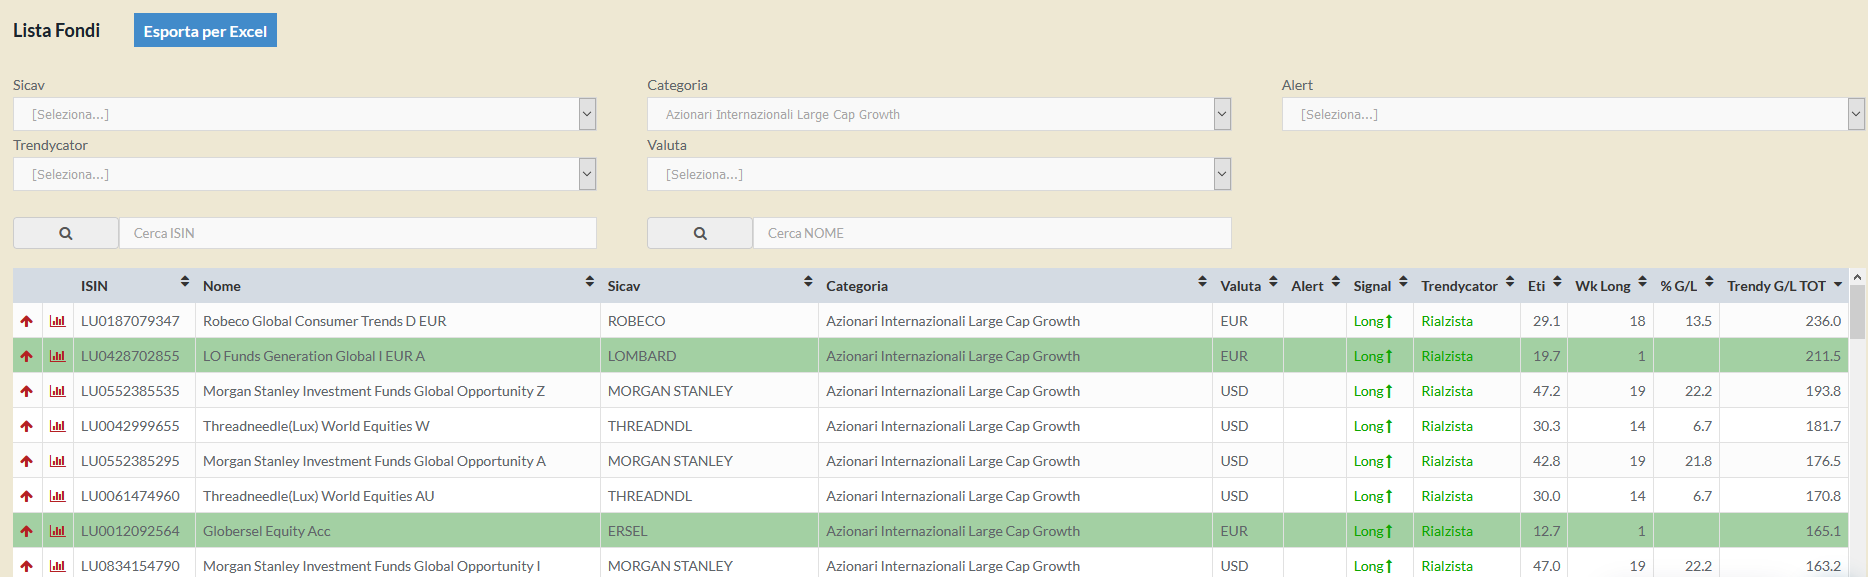Expand the Categoria dropdown list
Image resolution: width=1868 pixels, height=577 pixels.
pos(1221,114)
